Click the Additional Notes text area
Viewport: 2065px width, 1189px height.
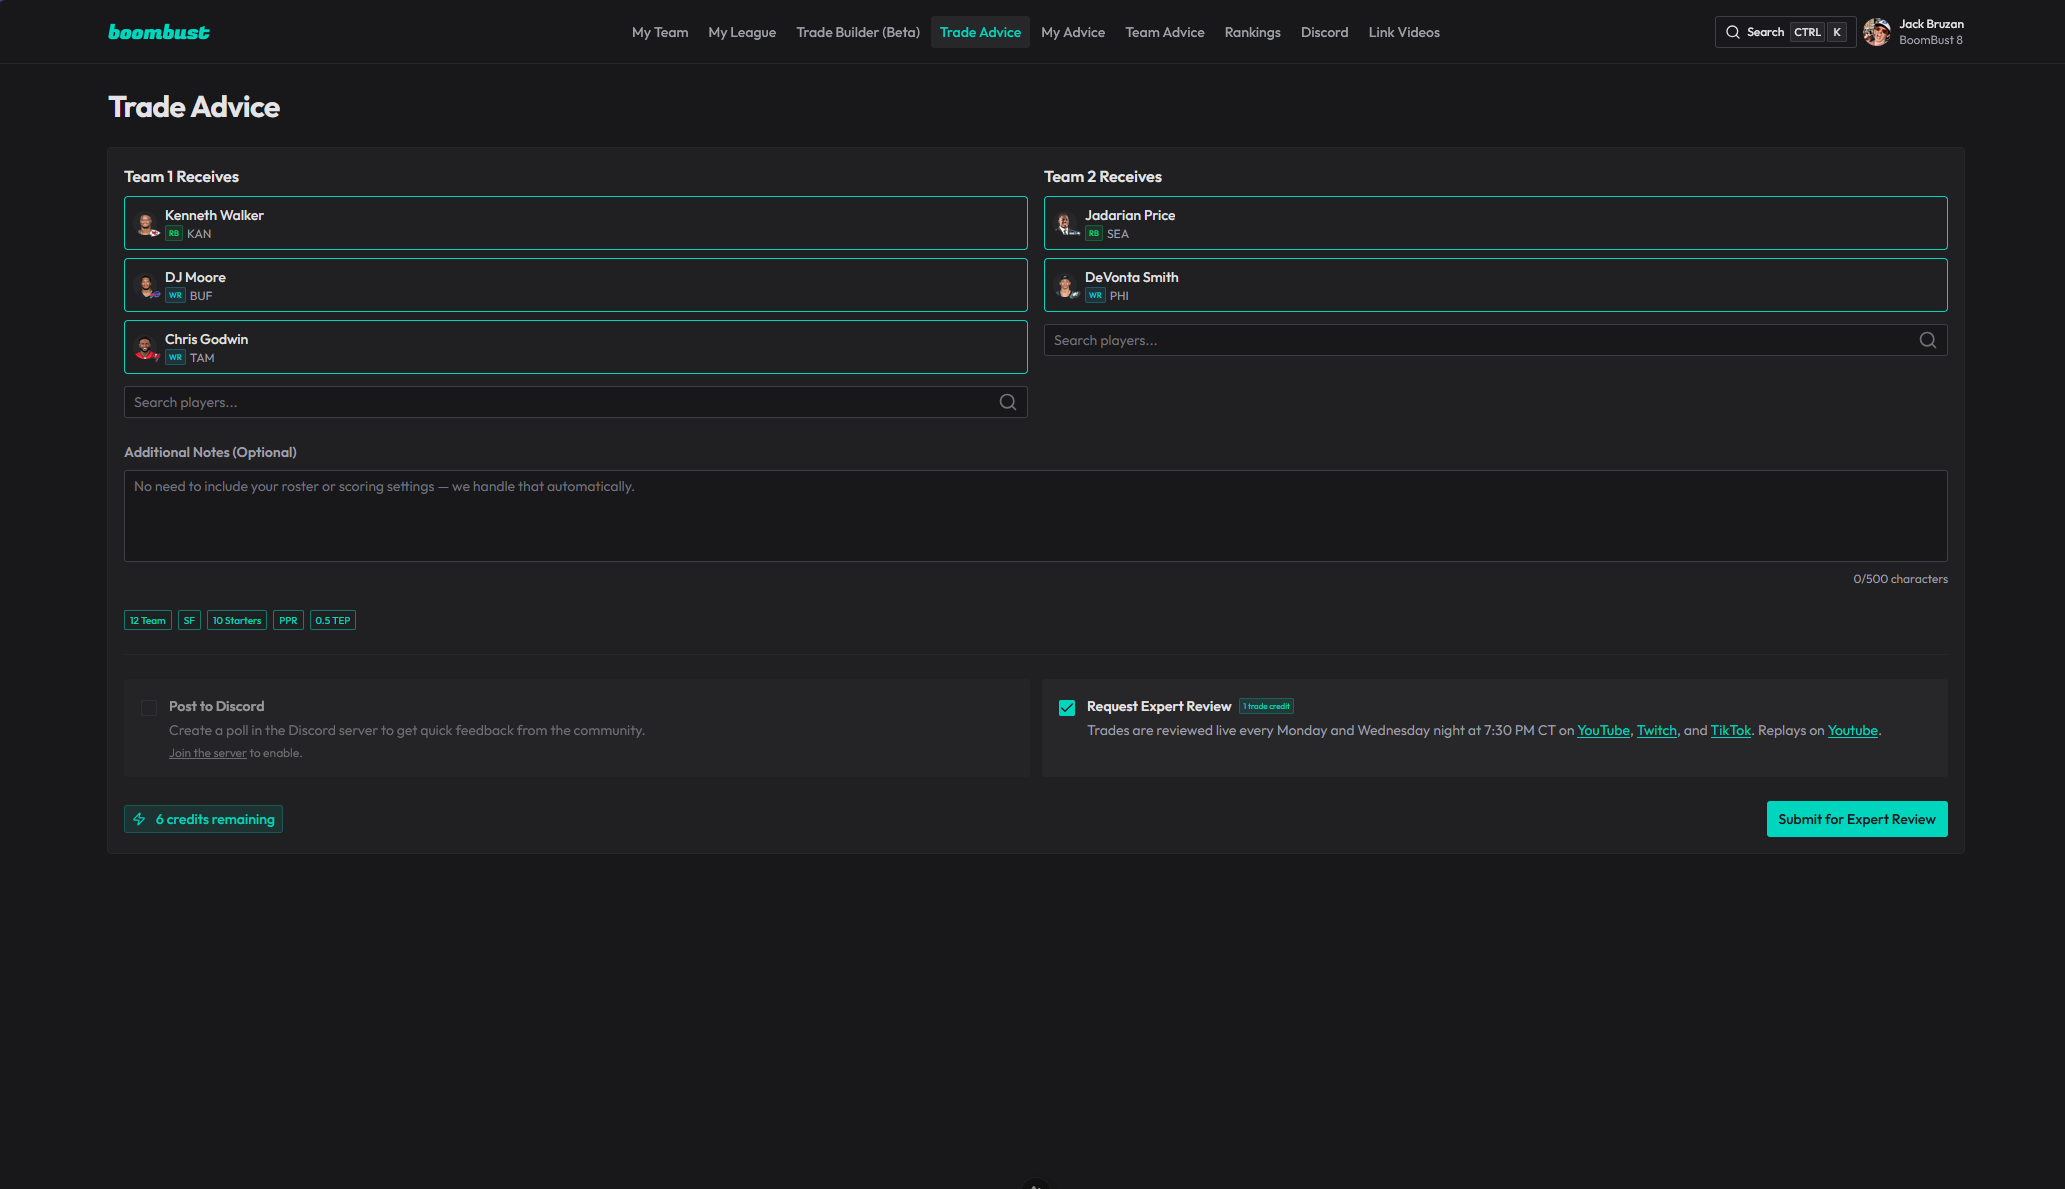(1036, 516)
